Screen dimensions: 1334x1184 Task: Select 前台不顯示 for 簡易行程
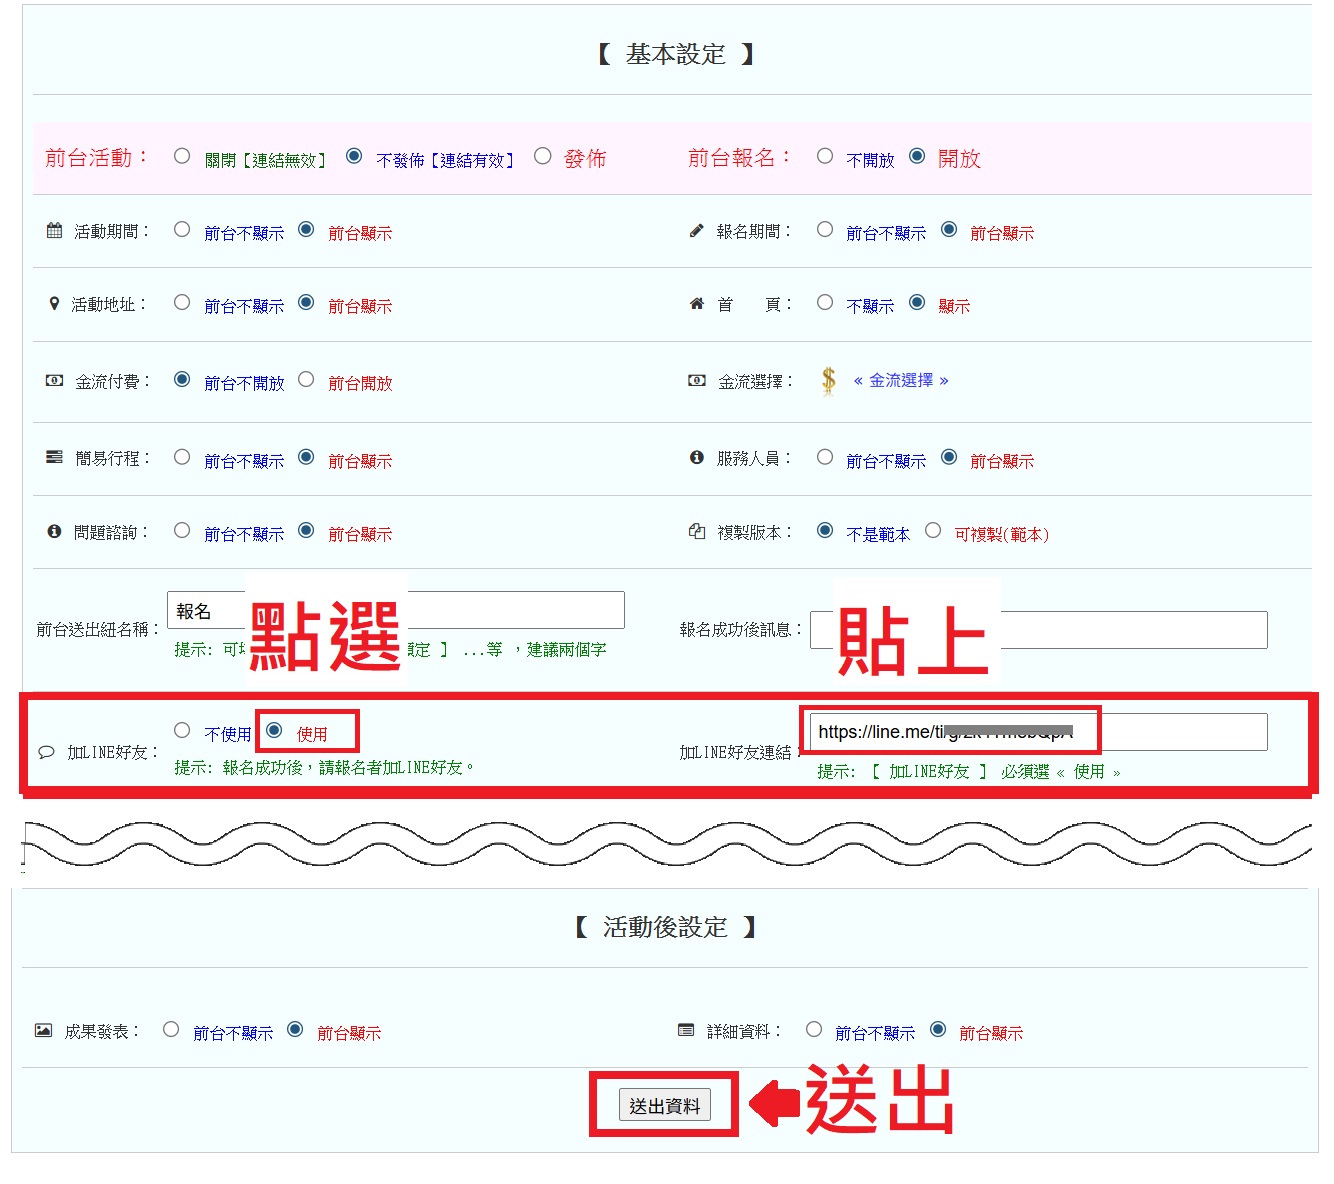[182, 458]
